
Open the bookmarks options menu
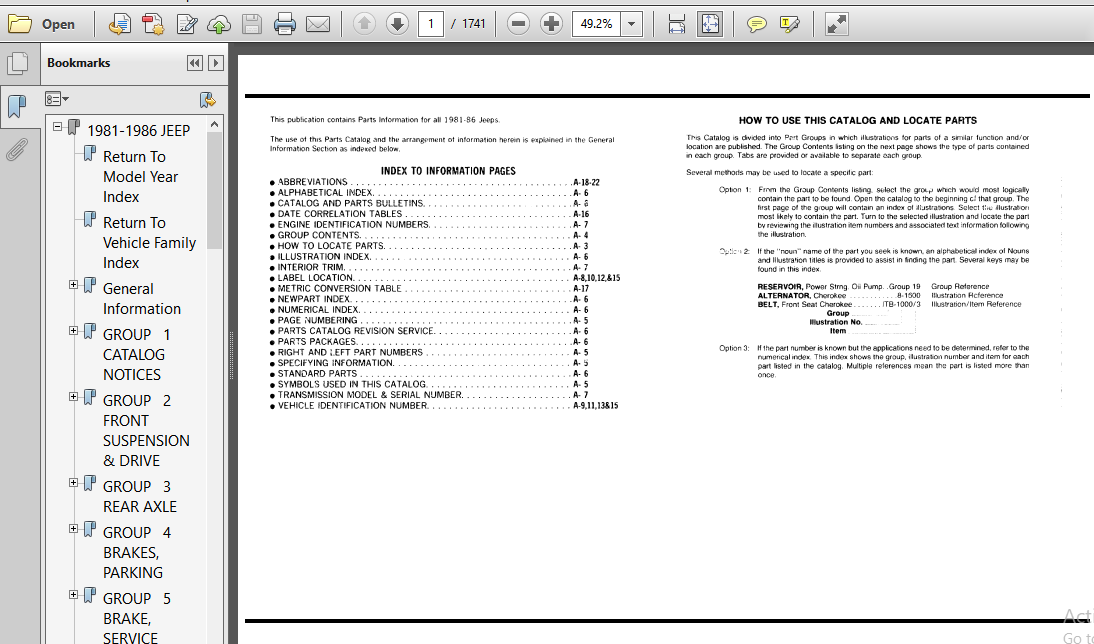pyautogui.click(x=57, y=99)
